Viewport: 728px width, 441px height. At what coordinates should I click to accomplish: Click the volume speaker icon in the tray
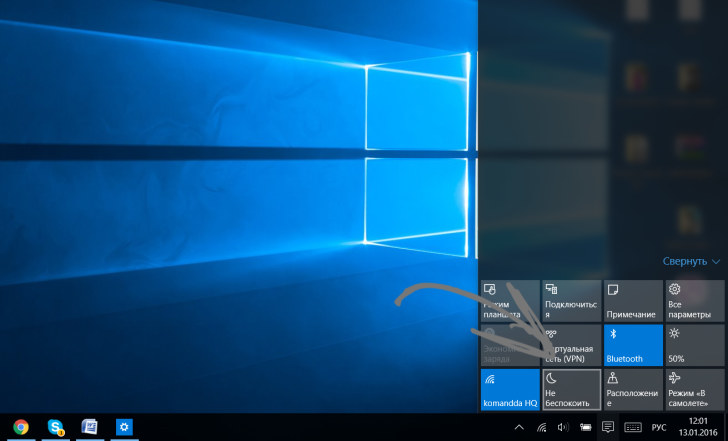click(x=562, y=427)
